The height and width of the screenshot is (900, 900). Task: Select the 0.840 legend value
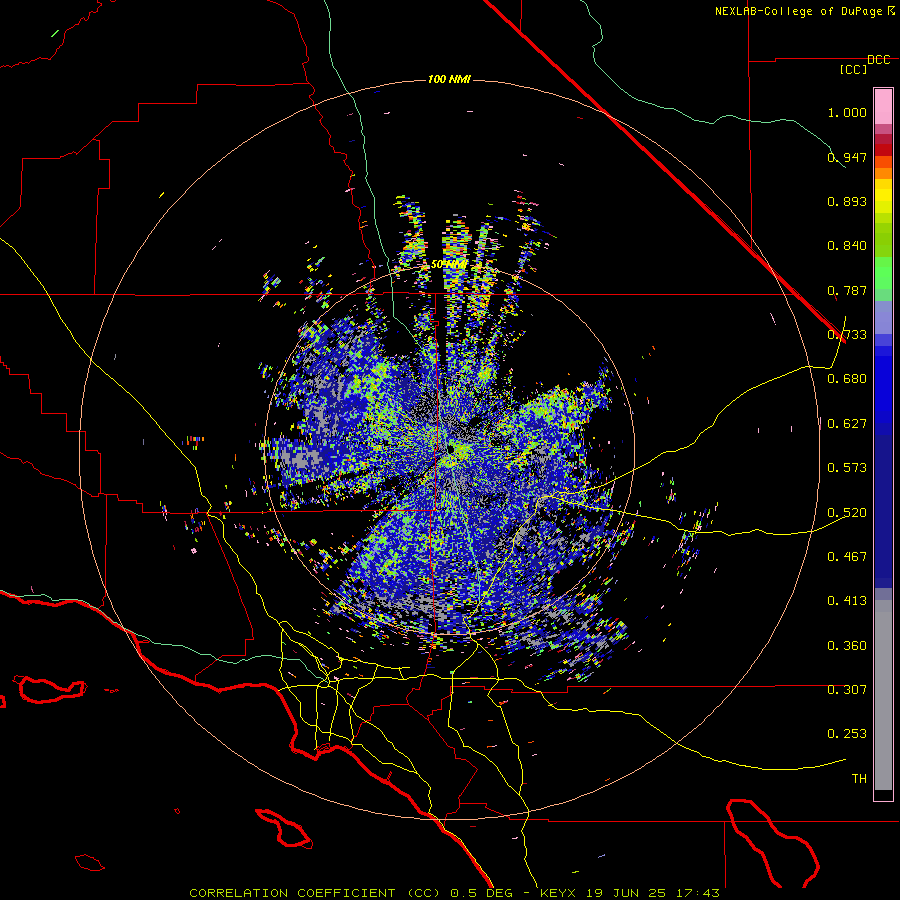[x=847, y=246]
